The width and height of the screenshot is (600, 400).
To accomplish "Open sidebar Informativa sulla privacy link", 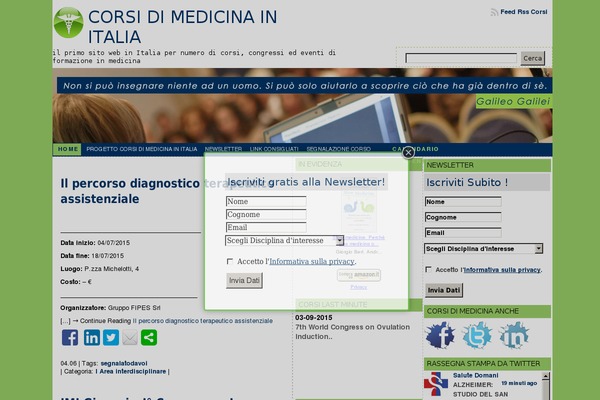I will (x=502, y=270).
